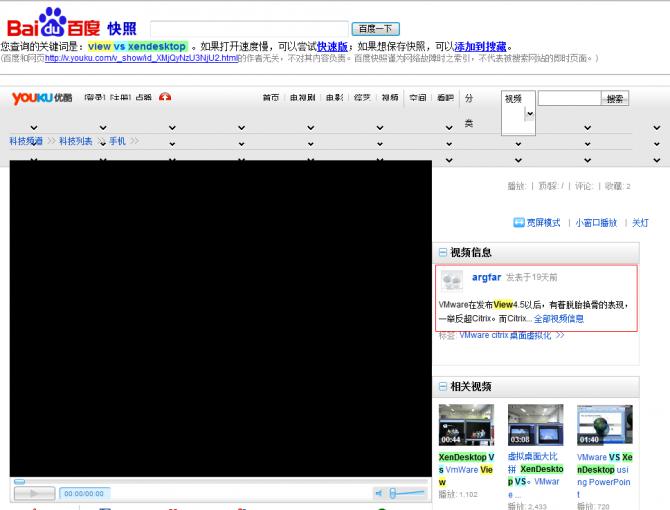Viewport: 670px width, 510px height.
Task: Open the 电影 nav item
Action: [335, 98]
